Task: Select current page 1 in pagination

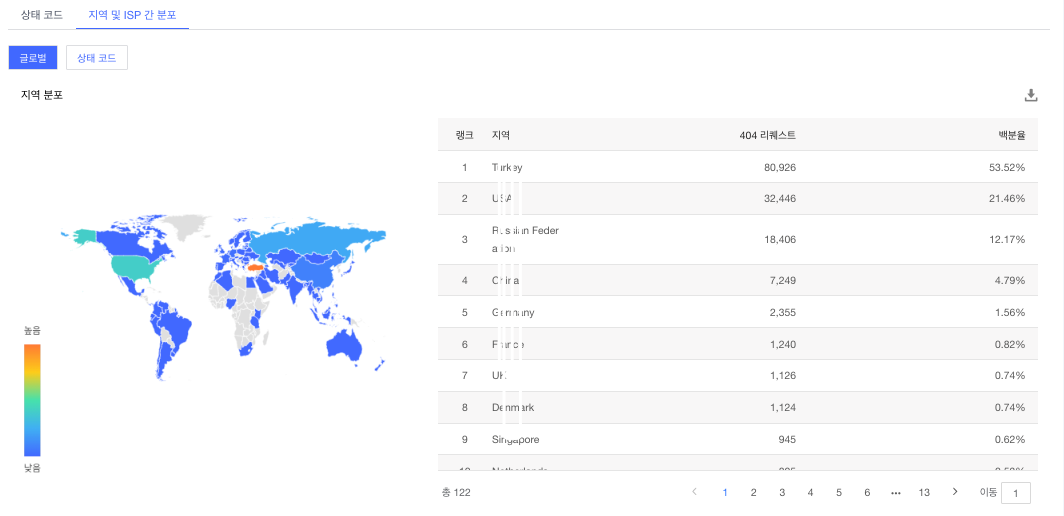Action: (x=725, y=493)
